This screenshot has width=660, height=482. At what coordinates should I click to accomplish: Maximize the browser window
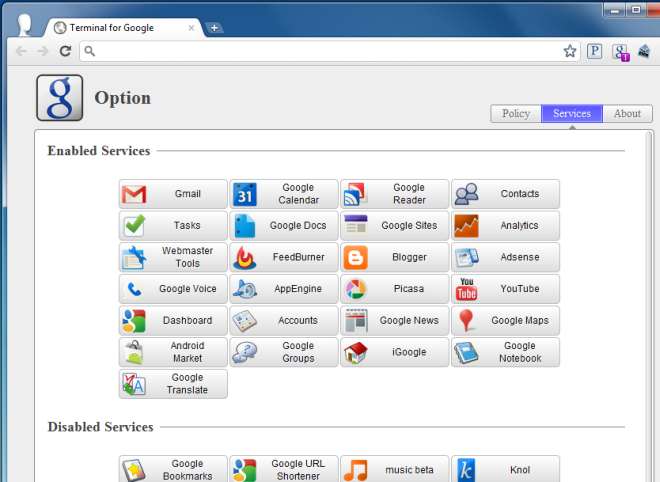tap(636, 10)
